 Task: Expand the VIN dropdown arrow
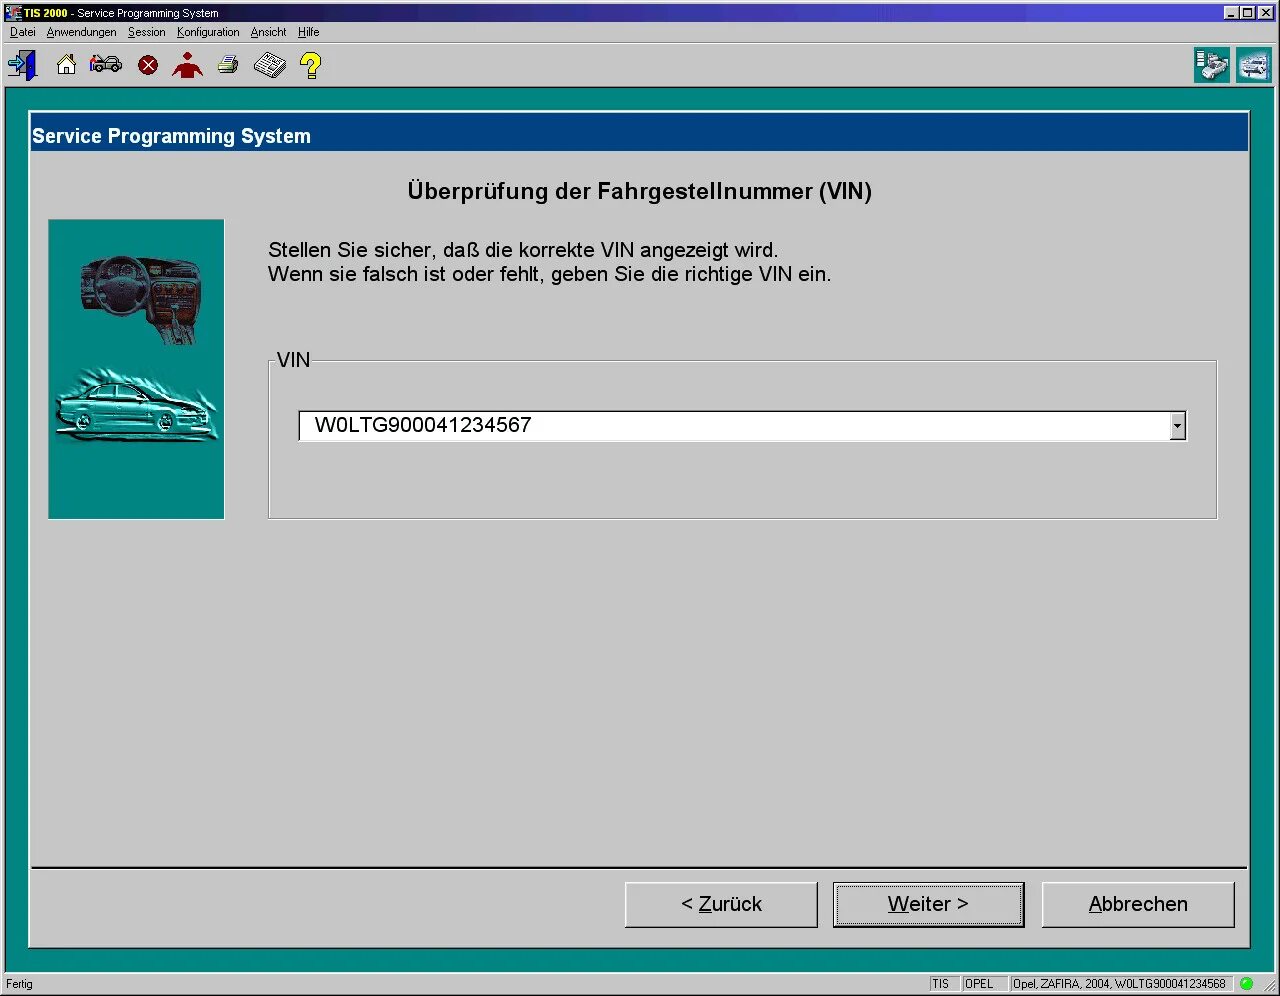(1177, 426)
